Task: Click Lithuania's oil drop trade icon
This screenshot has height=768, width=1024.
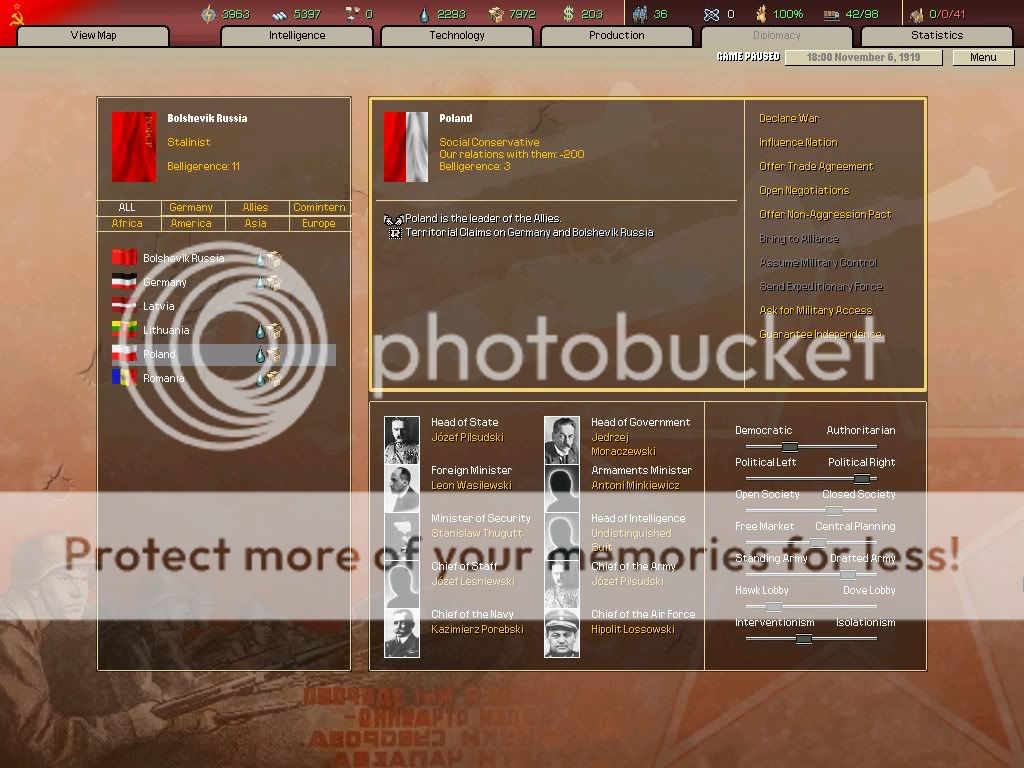Action: pyautogui.click(x=260, y=331)
